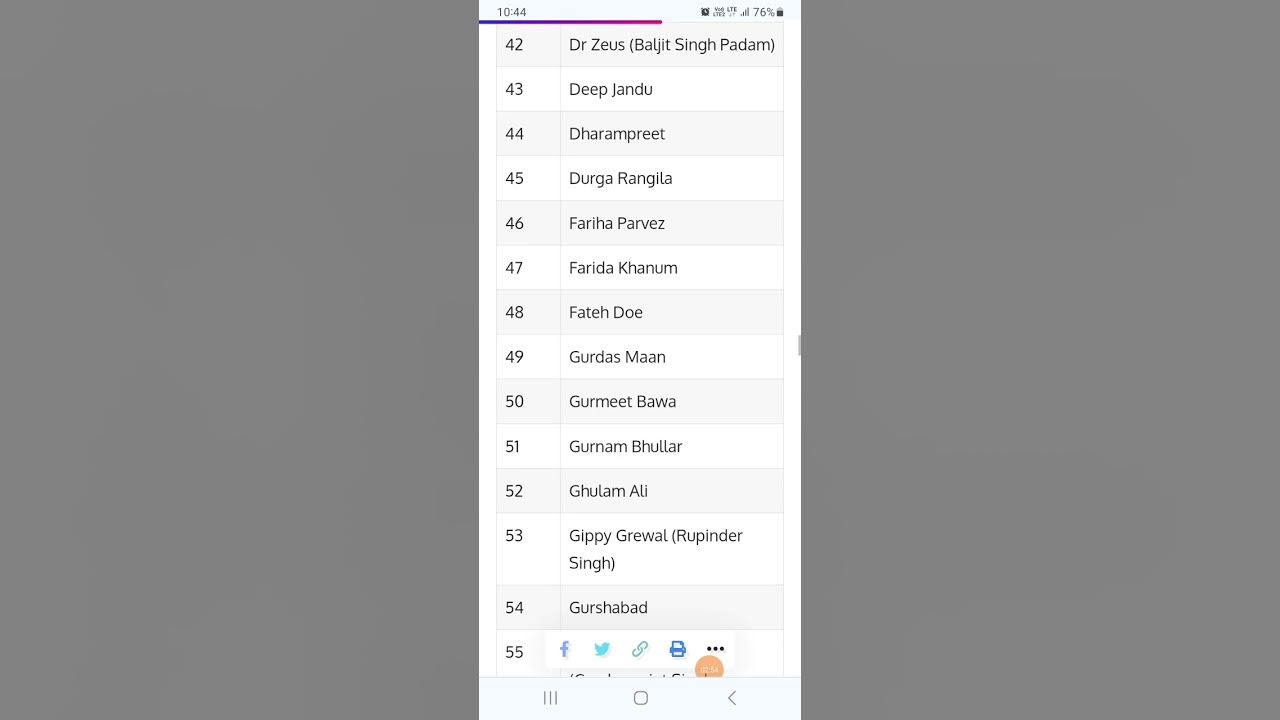1280x720 pixels.
Task: Tap the 10:44 clock in status bar
Action: 512,12
